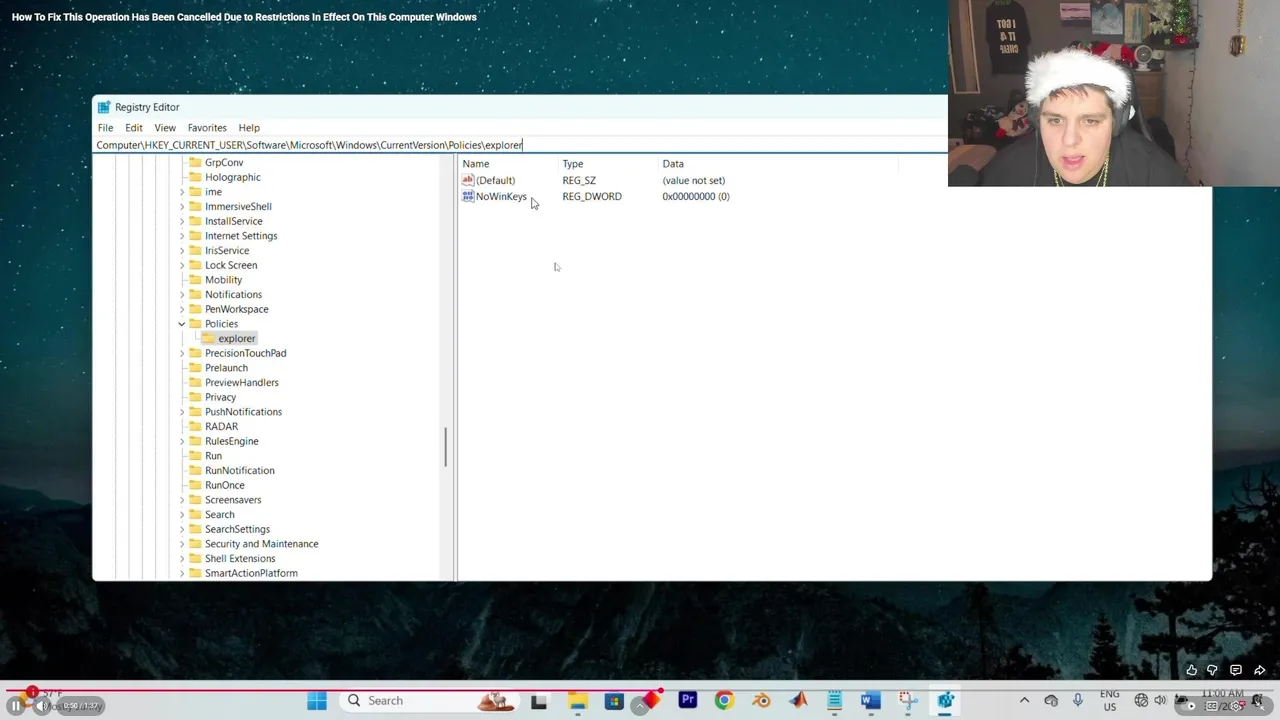Expand the Shell Extensions key

pos(182,559)
